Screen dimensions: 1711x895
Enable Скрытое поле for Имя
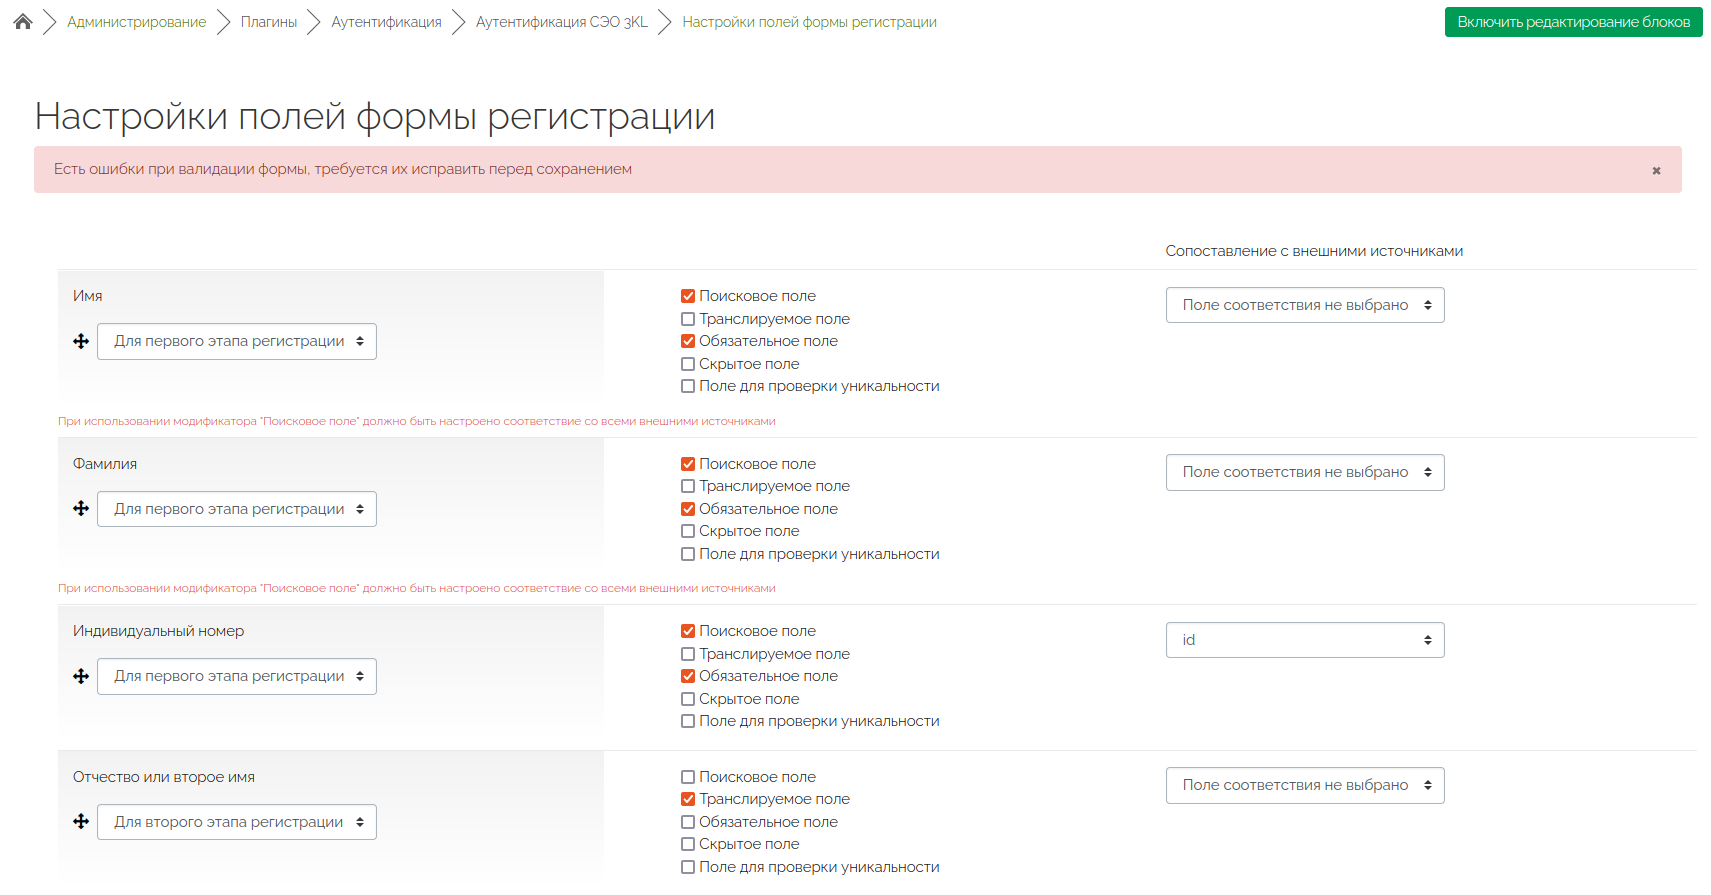(x=688, y=364)
